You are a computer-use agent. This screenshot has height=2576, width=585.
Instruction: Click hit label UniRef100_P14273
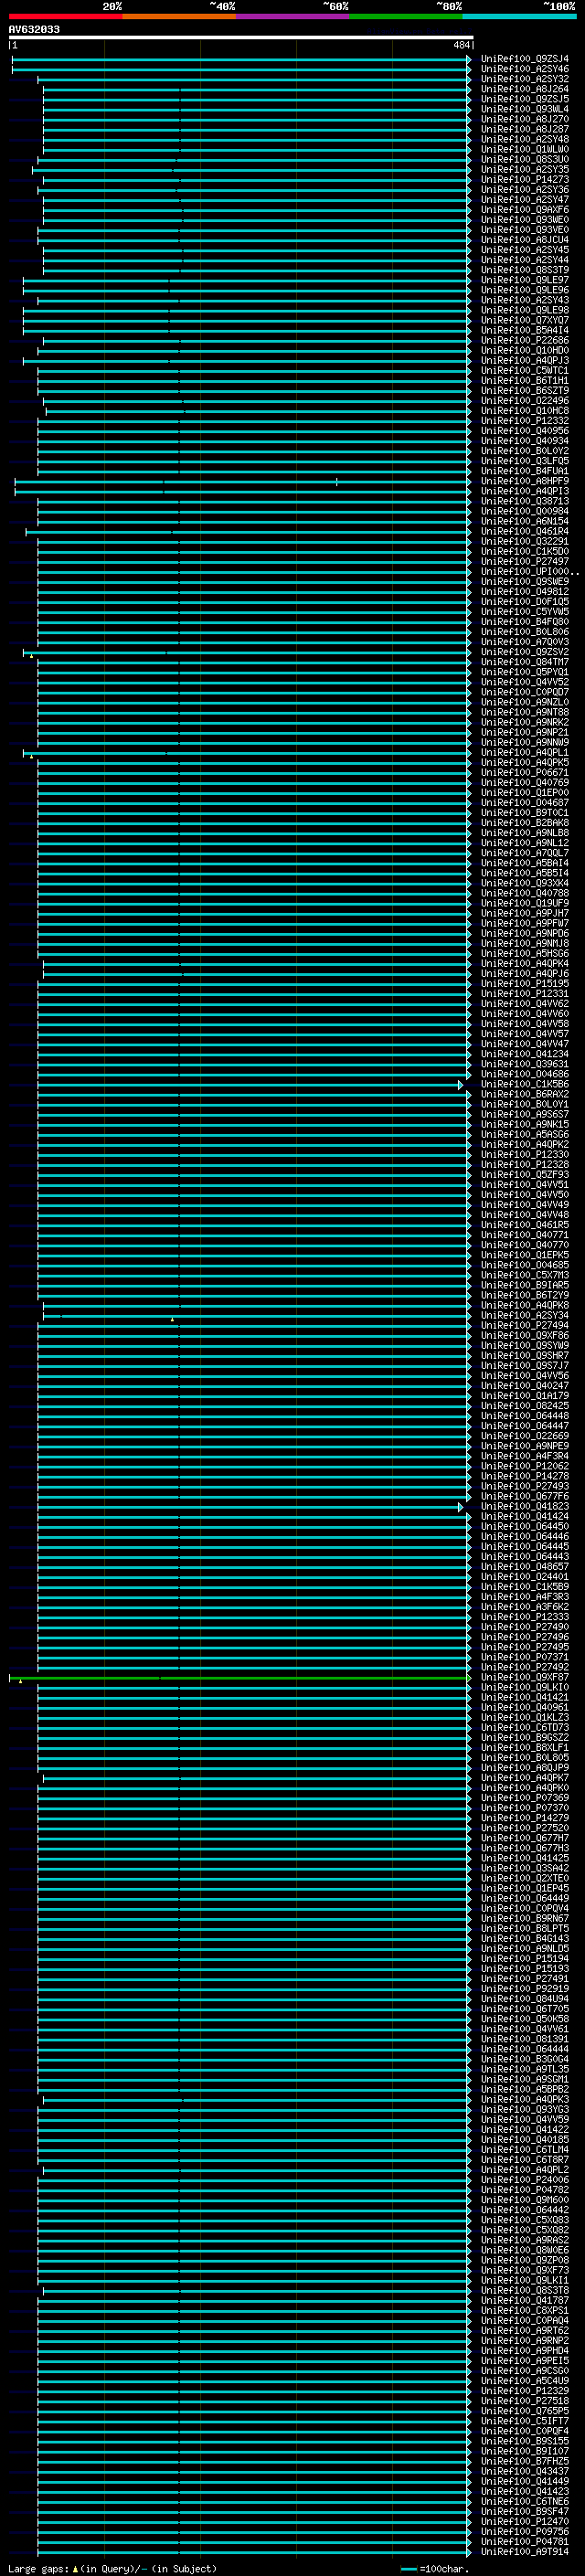click(525, 180)
